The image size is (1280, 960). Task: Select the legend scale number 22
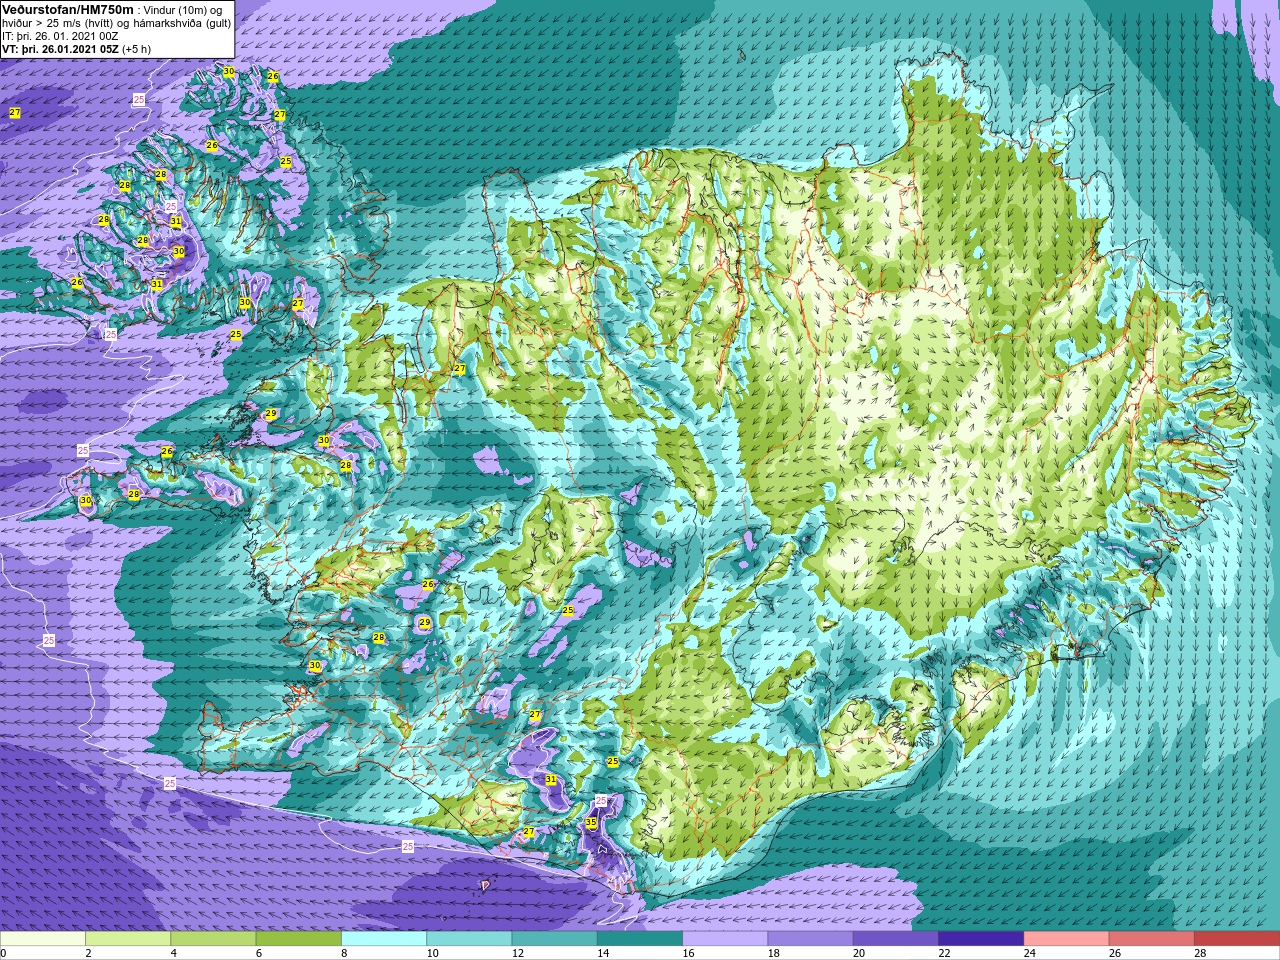(x=944, y=953)
